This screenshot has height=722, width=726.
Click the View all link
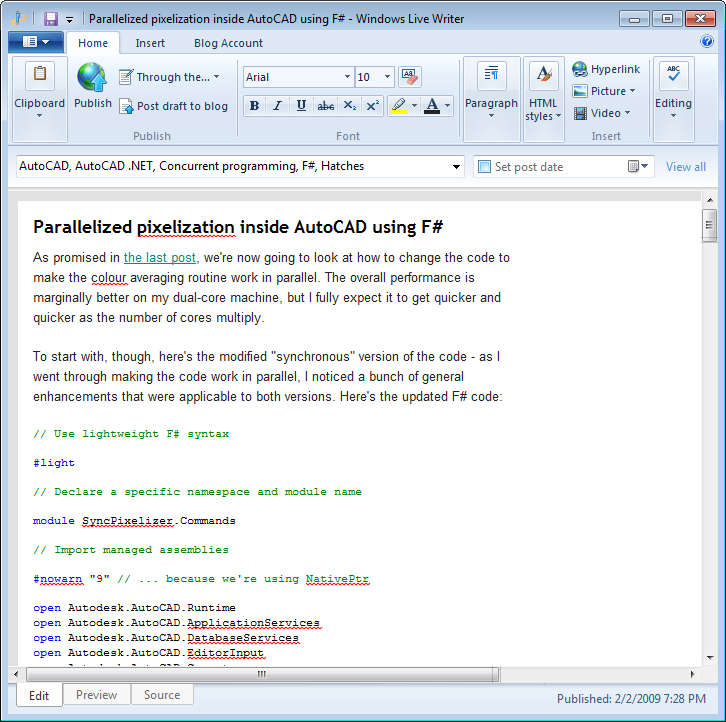click(686, 167)
